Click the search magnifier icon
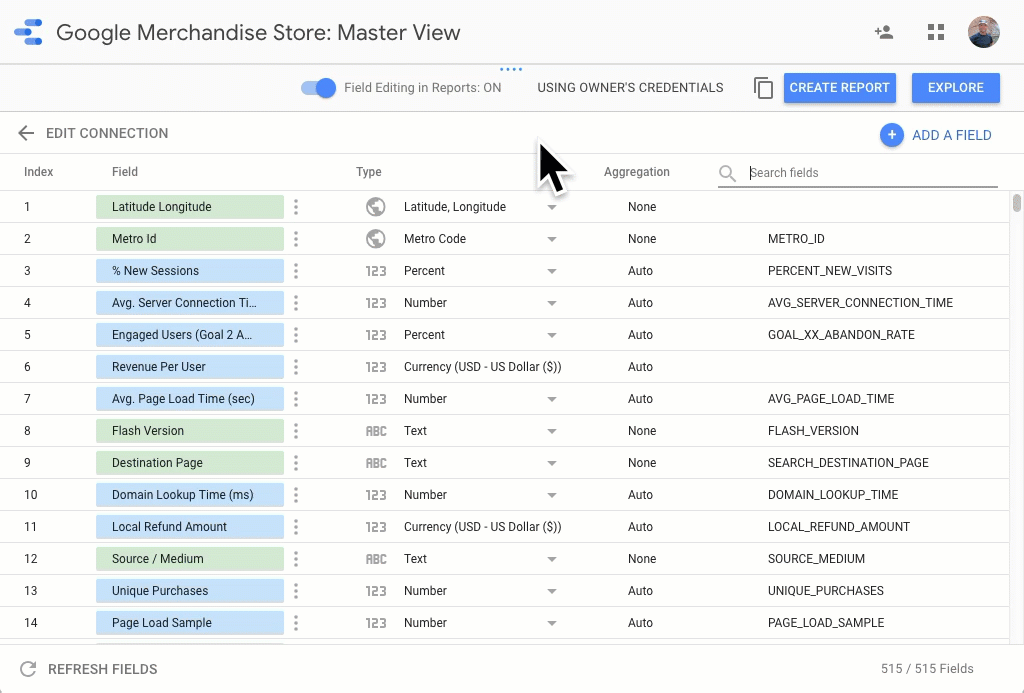 click(727, 173)
